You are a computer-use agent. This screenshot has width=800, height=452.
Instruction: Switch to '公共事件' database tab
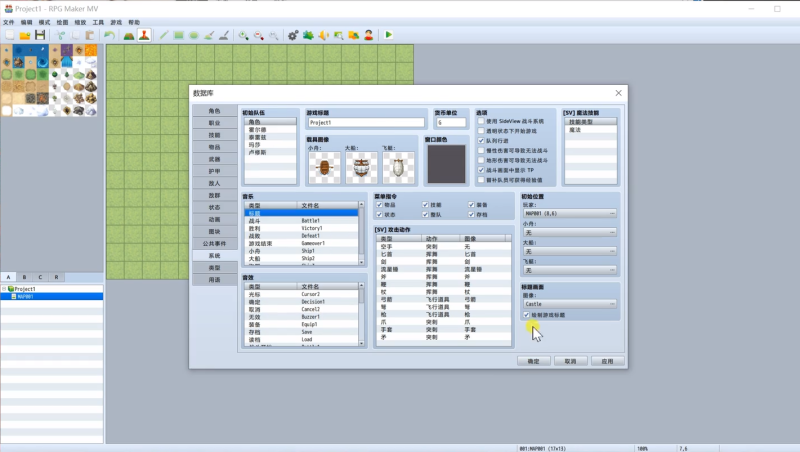point(214,243)
